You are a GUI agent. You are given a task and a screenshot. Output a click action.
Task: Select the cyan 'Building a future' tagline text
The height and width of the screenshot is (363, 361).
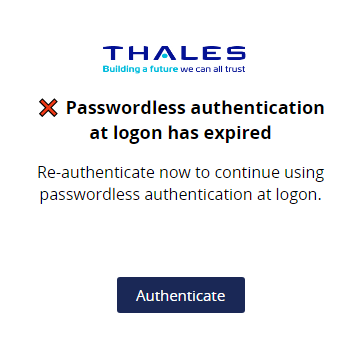click(x=141, y=69)
